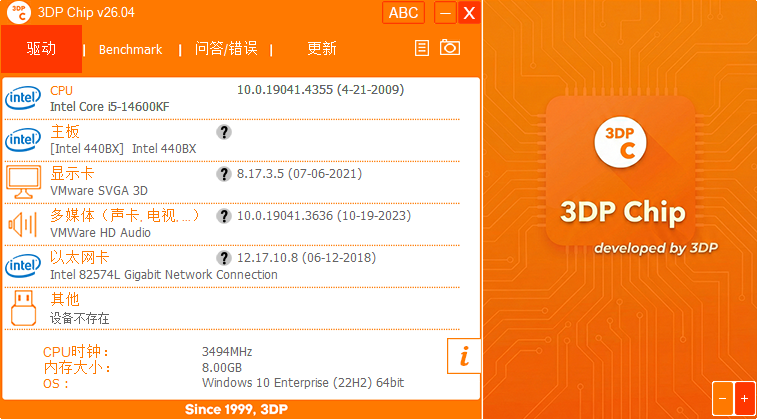Open the 其他 devices link
The width and height of the screenshot is (757, 419).
tap(65, 299)
